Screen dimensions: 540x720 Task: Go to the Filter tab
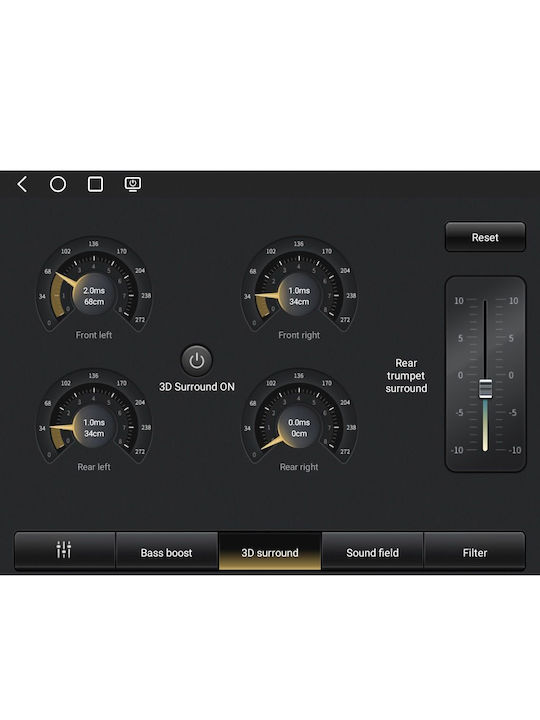[475, 551]
